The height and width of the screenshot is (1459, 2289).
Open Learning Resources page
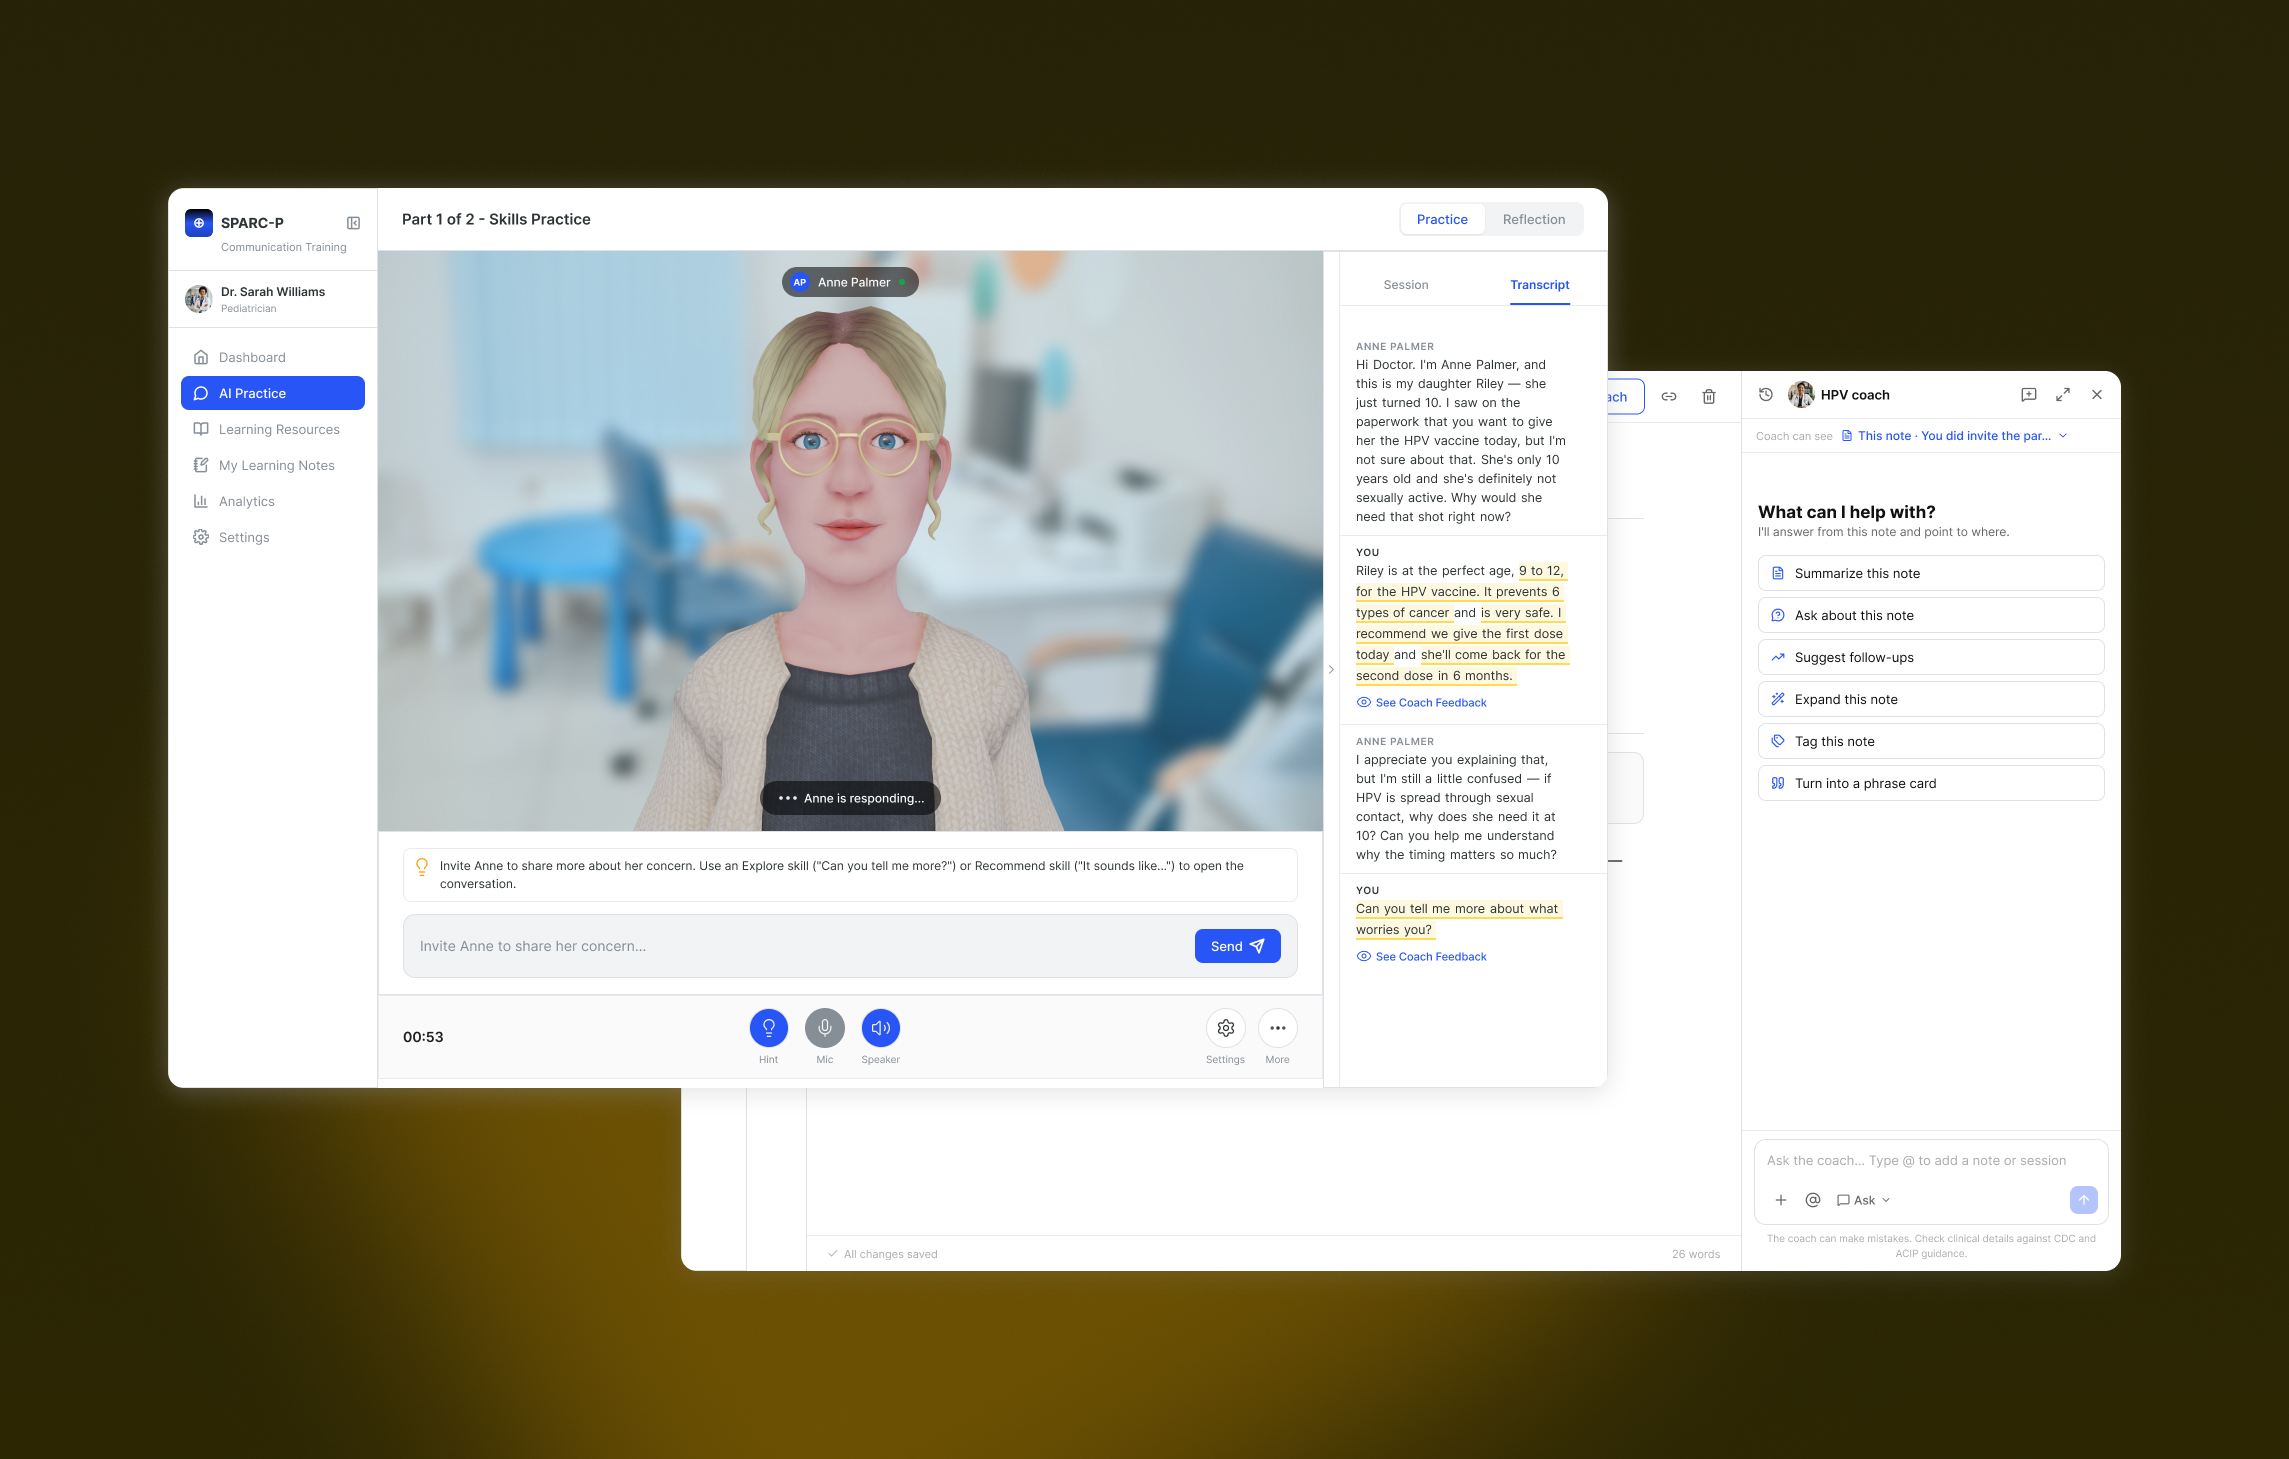(272, 429)
